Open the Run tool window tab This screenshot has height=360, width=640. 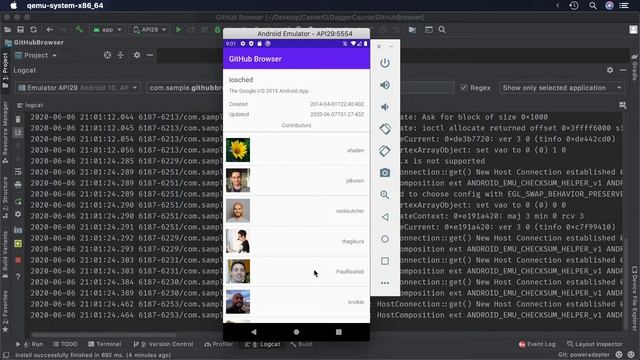point(29,344)
